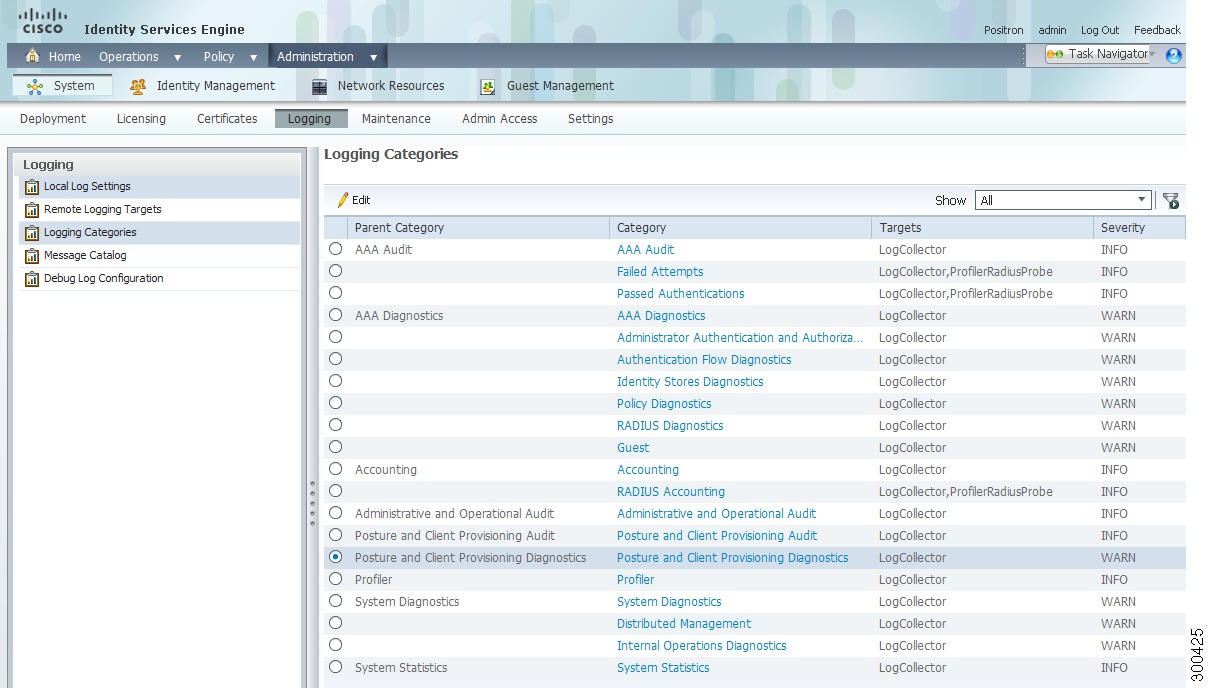Select the AAA Audit row radio button
The image size is (1210, 688).
click(335, 249)
